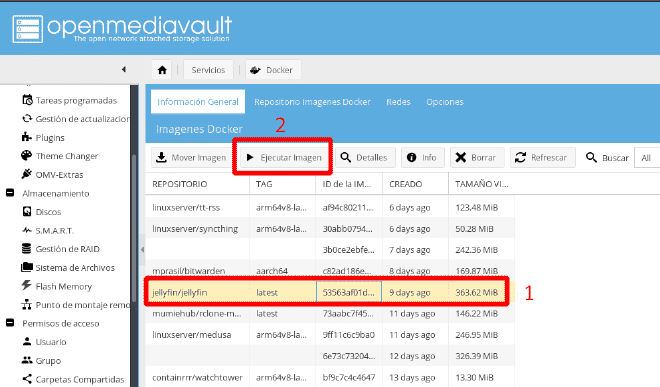
Task: Click the Gestión de actualizaciones icon
Action: [x=27, y=119]
